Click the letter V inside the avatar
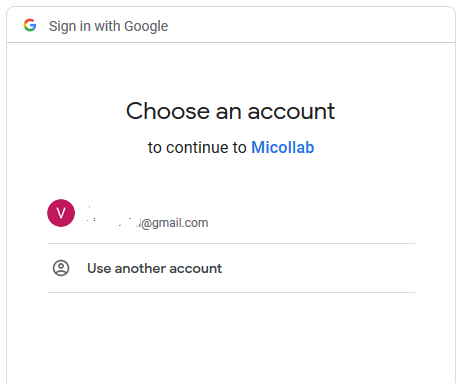The width and height of the screenshot is (459, 383). pos(61,213)
